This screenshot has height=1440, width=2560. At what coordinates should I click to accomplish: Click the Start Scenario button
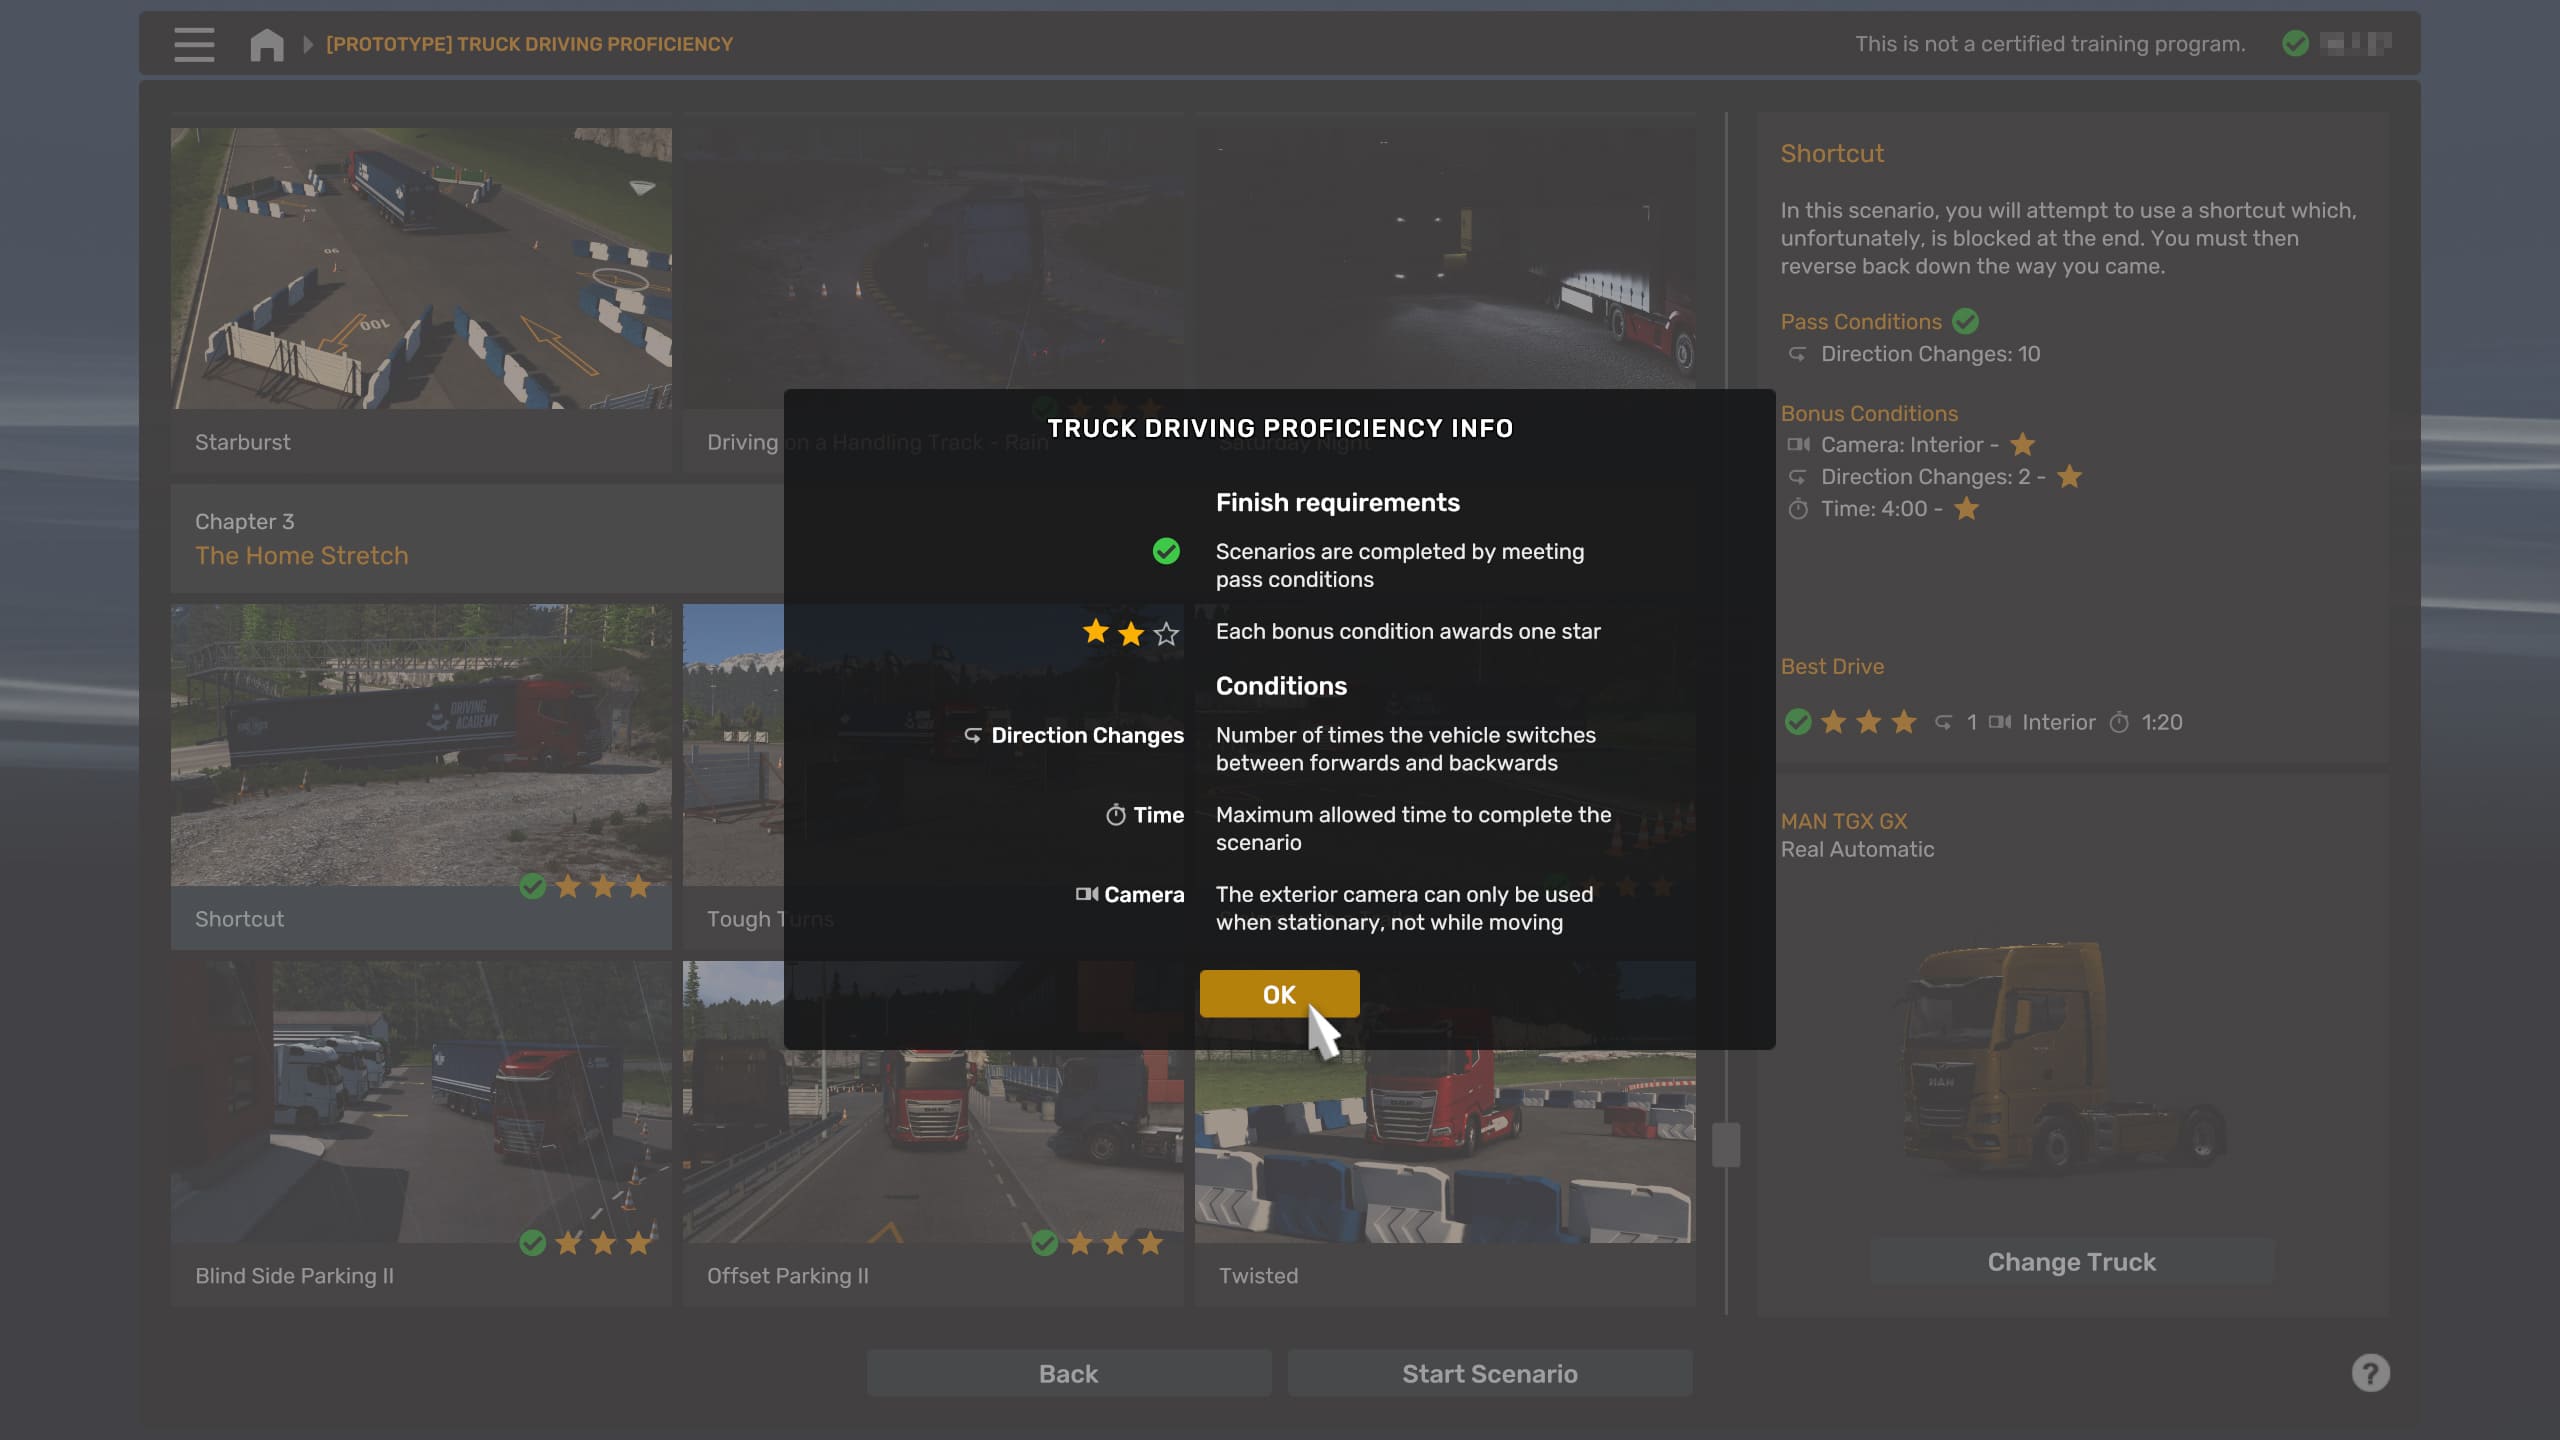tap(1489, 1374)
